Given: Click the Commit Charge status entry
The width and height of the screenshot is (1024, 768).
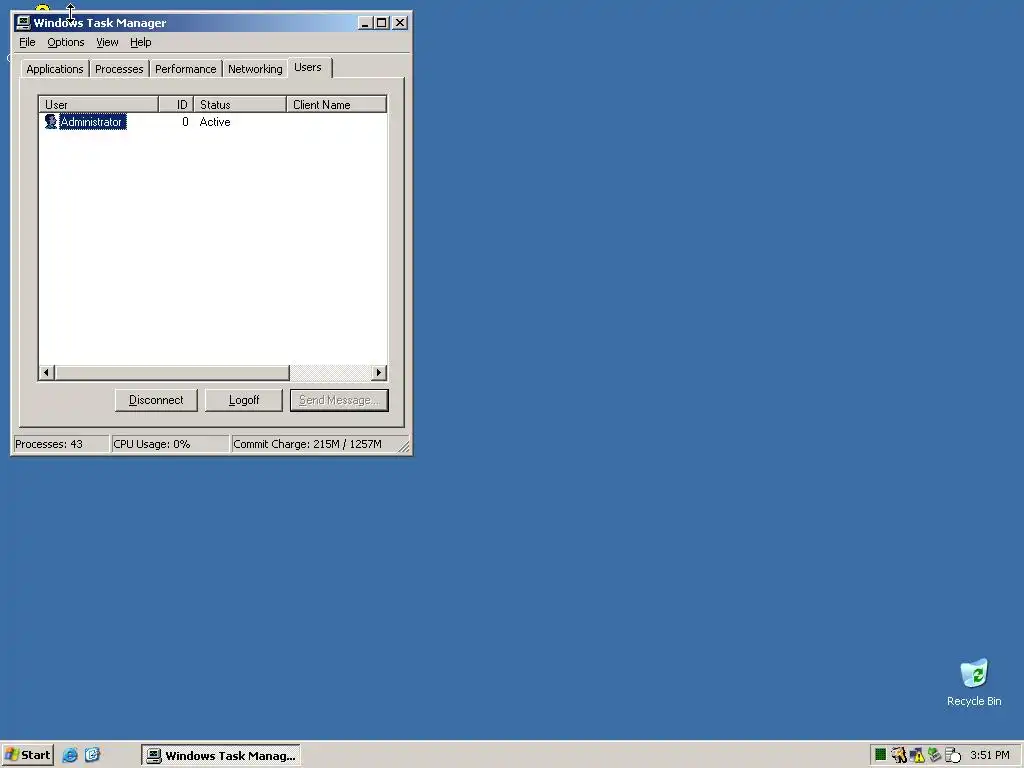Looking at the screenshot, I should tap(315, 444).
